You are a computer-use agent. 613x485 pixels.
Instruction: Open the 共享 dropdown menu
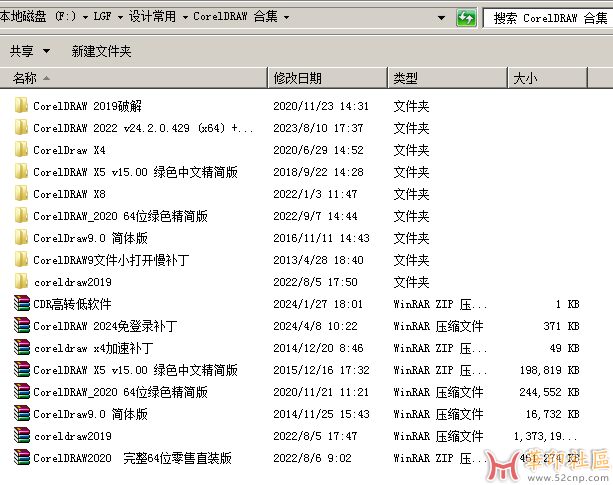pos(30,51)
